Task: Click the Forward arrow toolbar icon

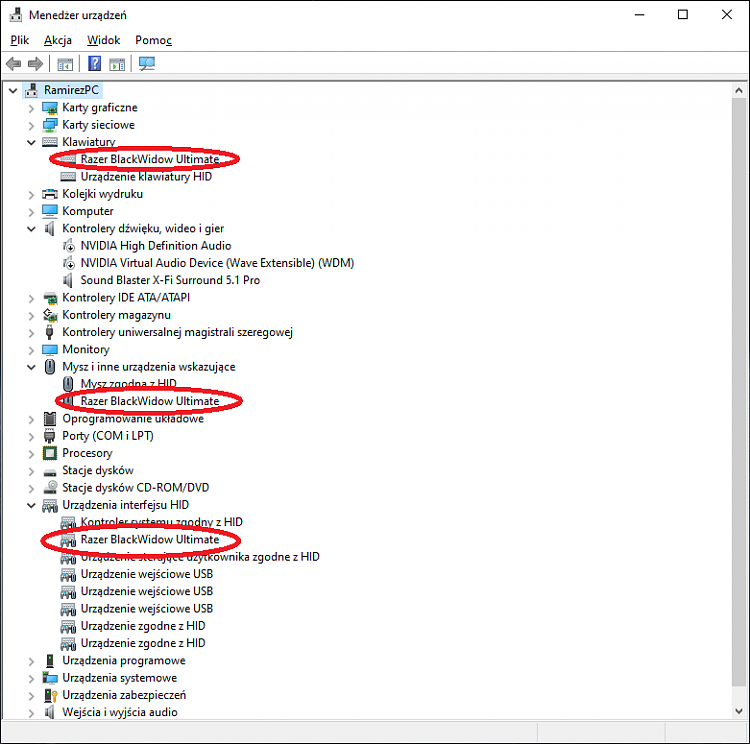Action: (x=35, y=64)
